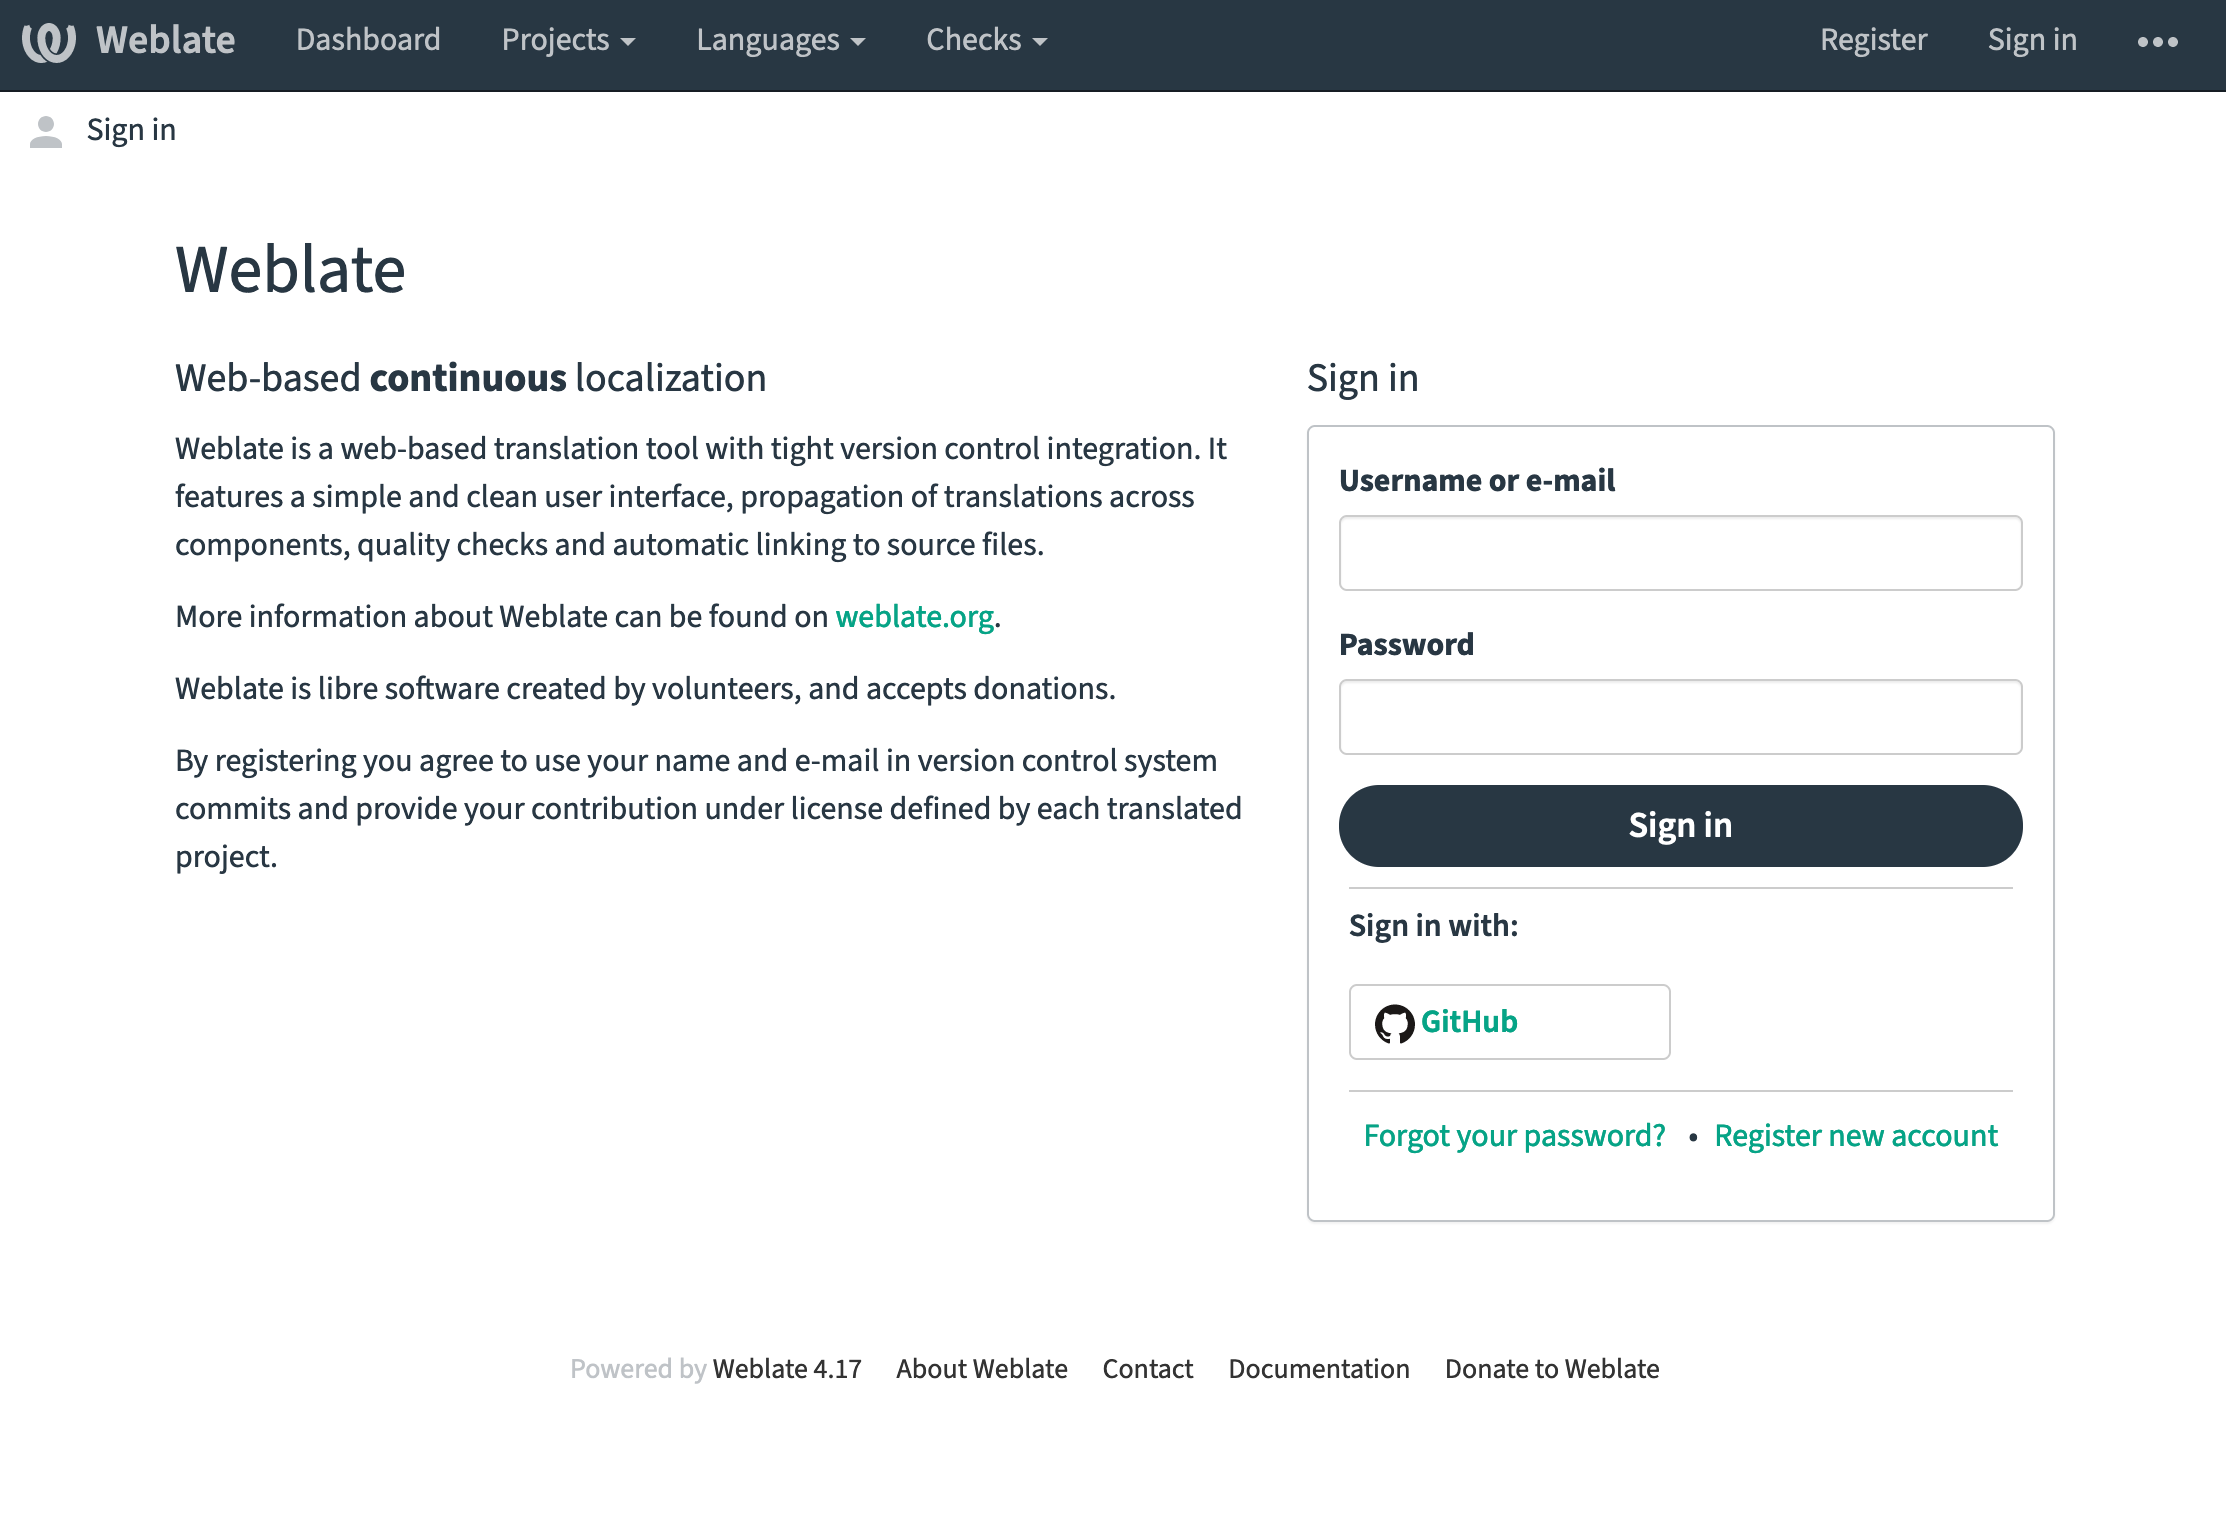This screenshot has height=1522, width=2226.
Task: Click the user avatar icon beside Sign in breadcrumb
Action: pyautogui.click(x=46, y=129)
